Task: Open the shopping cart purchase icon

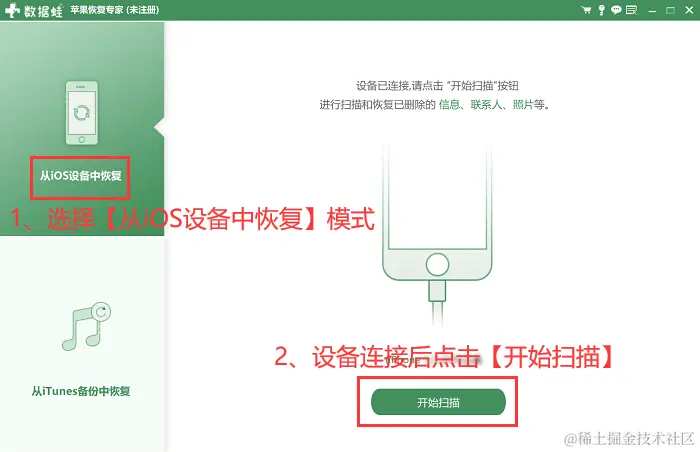Action: tap(586, 10)
